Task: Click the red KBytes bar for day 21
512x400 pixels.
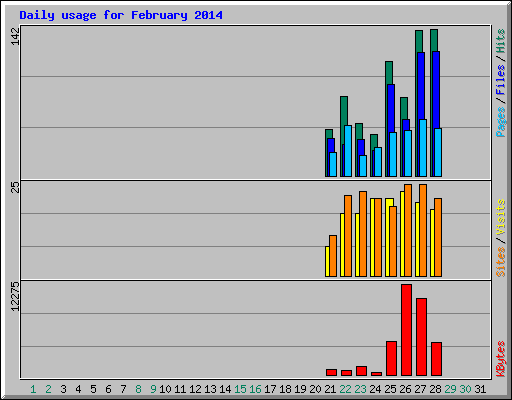Action: 331,372
